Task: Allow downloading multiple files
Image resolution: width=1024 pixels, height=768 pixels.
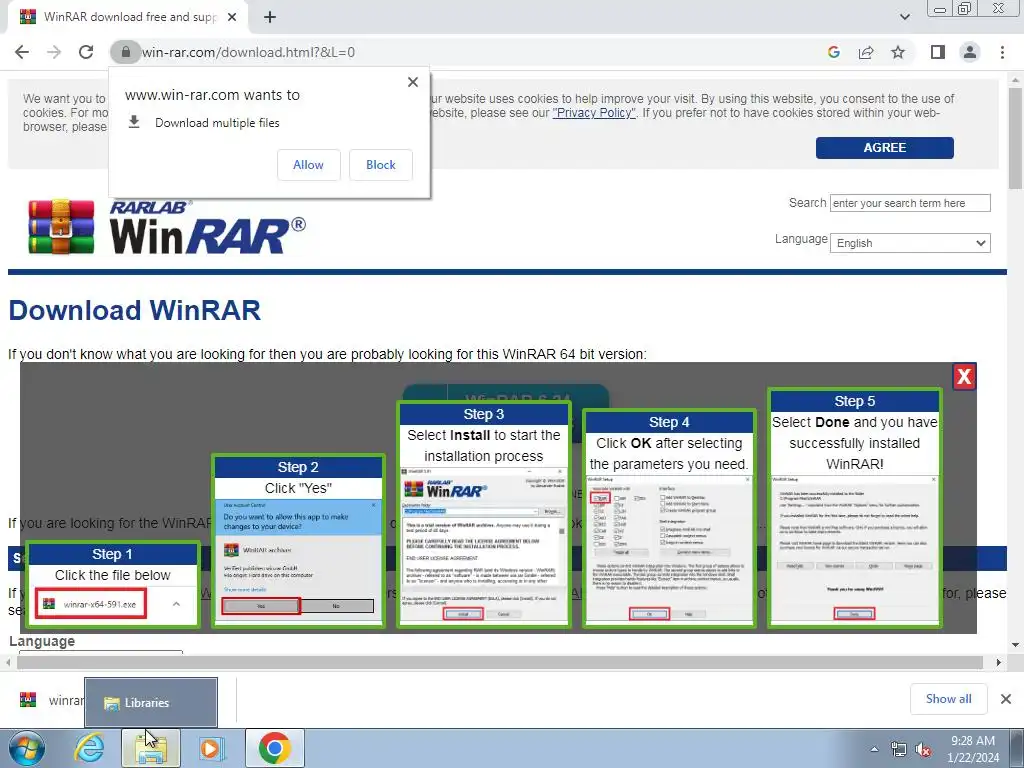Action: (308, 165)
